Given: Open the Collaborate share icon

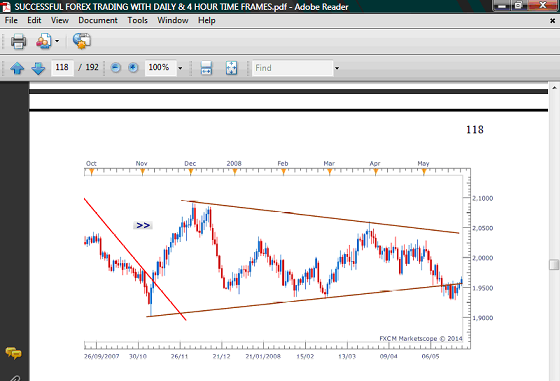Looking at the screenshot, I should [44, 41].
